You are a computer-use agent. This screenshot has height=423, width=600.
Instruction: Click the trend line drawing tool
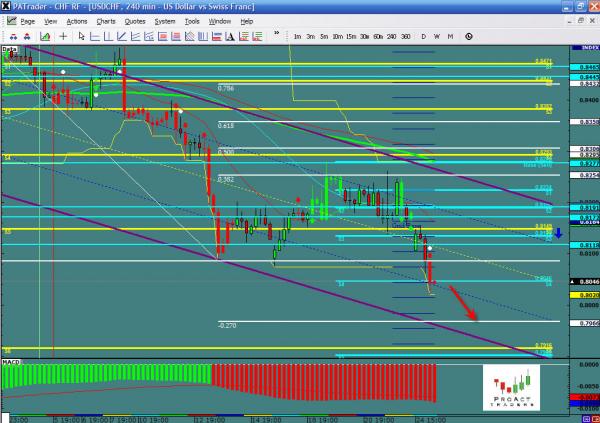(121, 36)
